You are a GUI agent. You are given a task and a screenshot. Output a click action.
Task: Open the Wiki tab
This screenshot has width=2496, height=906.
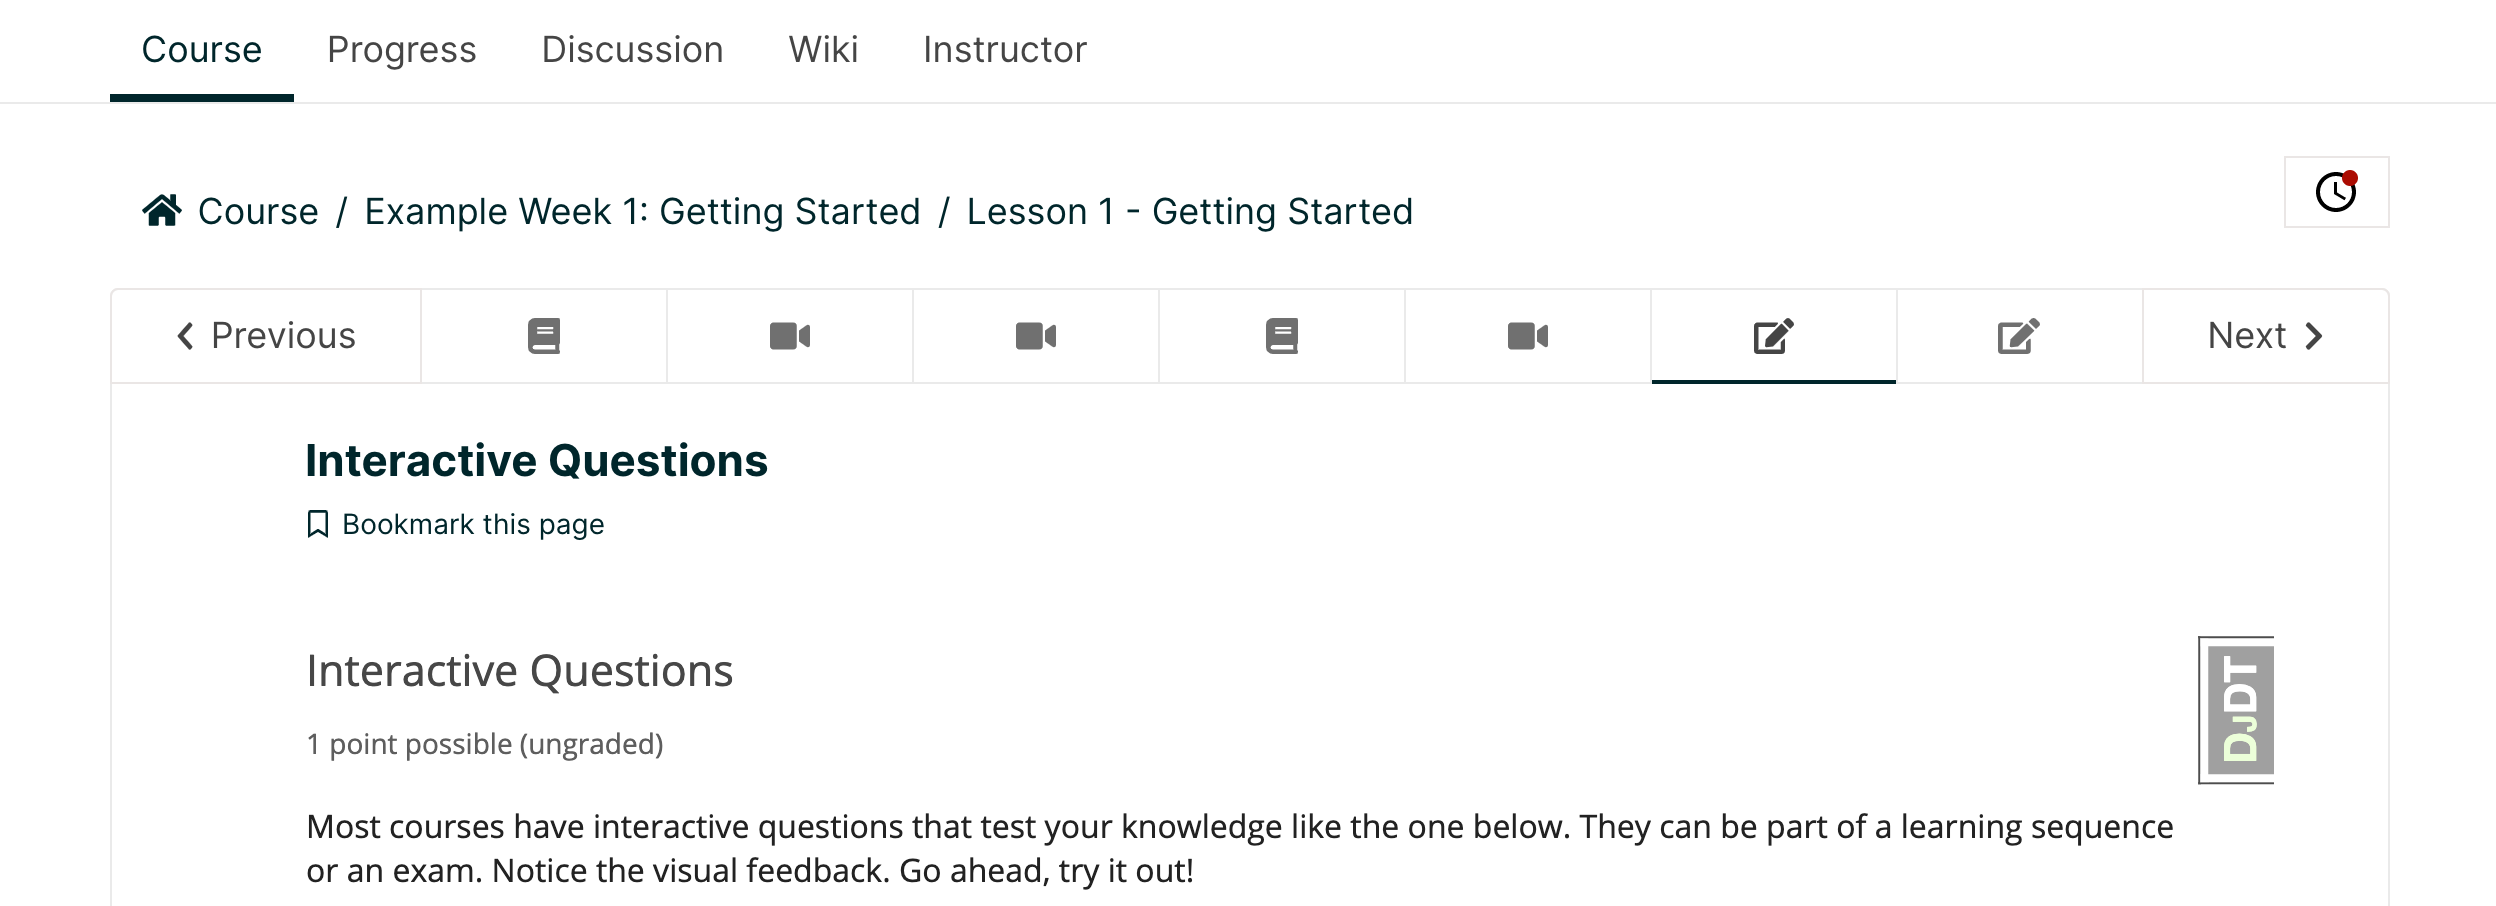coord(824,50)
